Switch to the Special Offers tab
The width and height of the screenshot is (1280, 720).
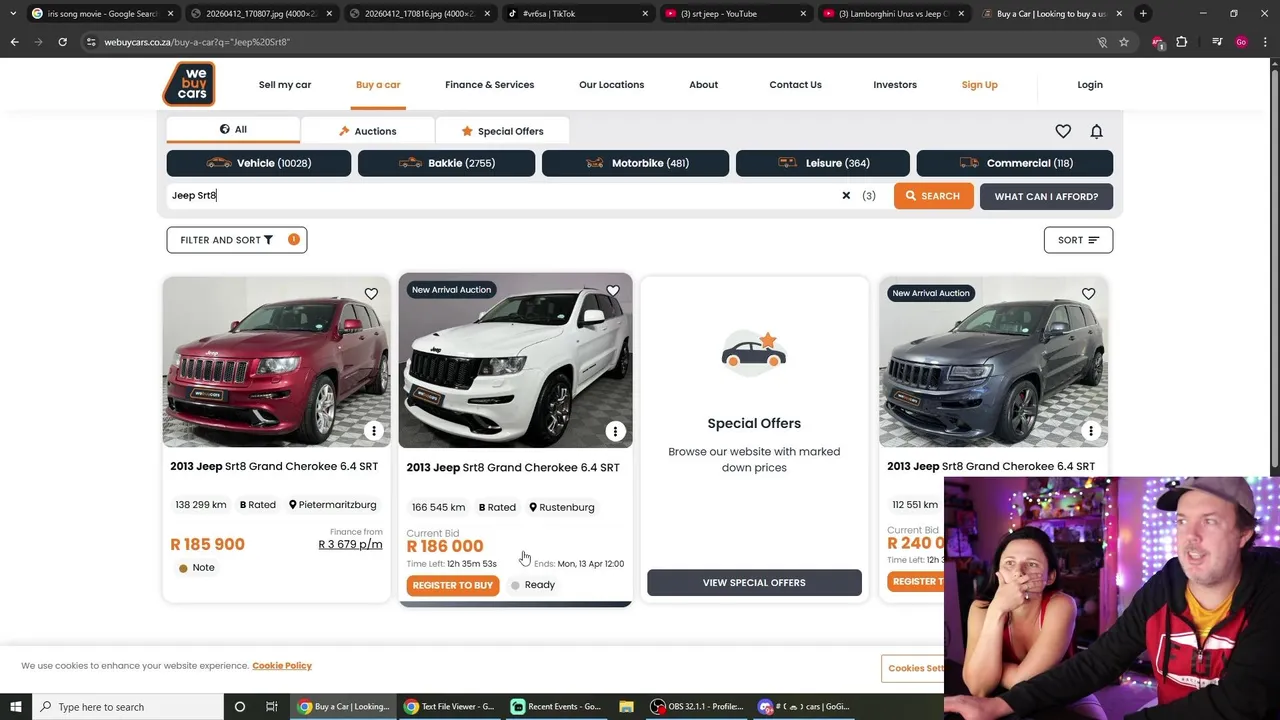[x=502, y=131]
